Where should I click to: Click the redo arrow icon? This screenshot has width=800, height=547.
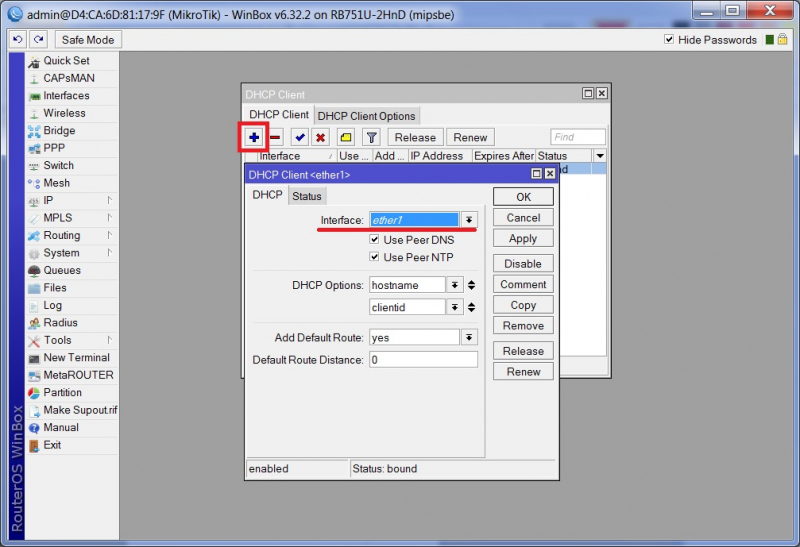[x=38, y=40]
